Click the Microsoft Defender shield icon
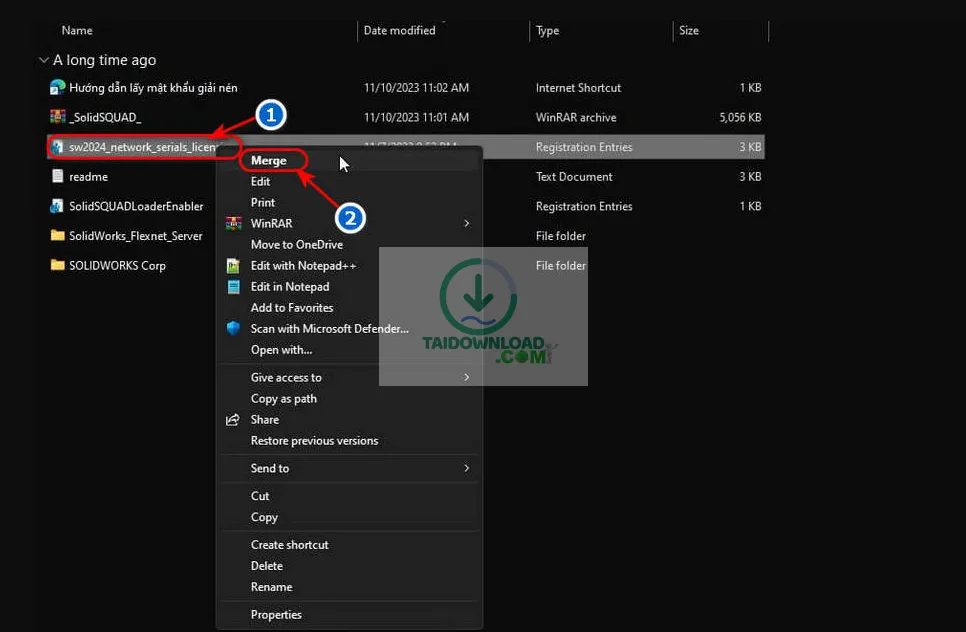Image resolution: width=966 pixels, height=632 pixels. pyautogui.click(x=233, y=329)
